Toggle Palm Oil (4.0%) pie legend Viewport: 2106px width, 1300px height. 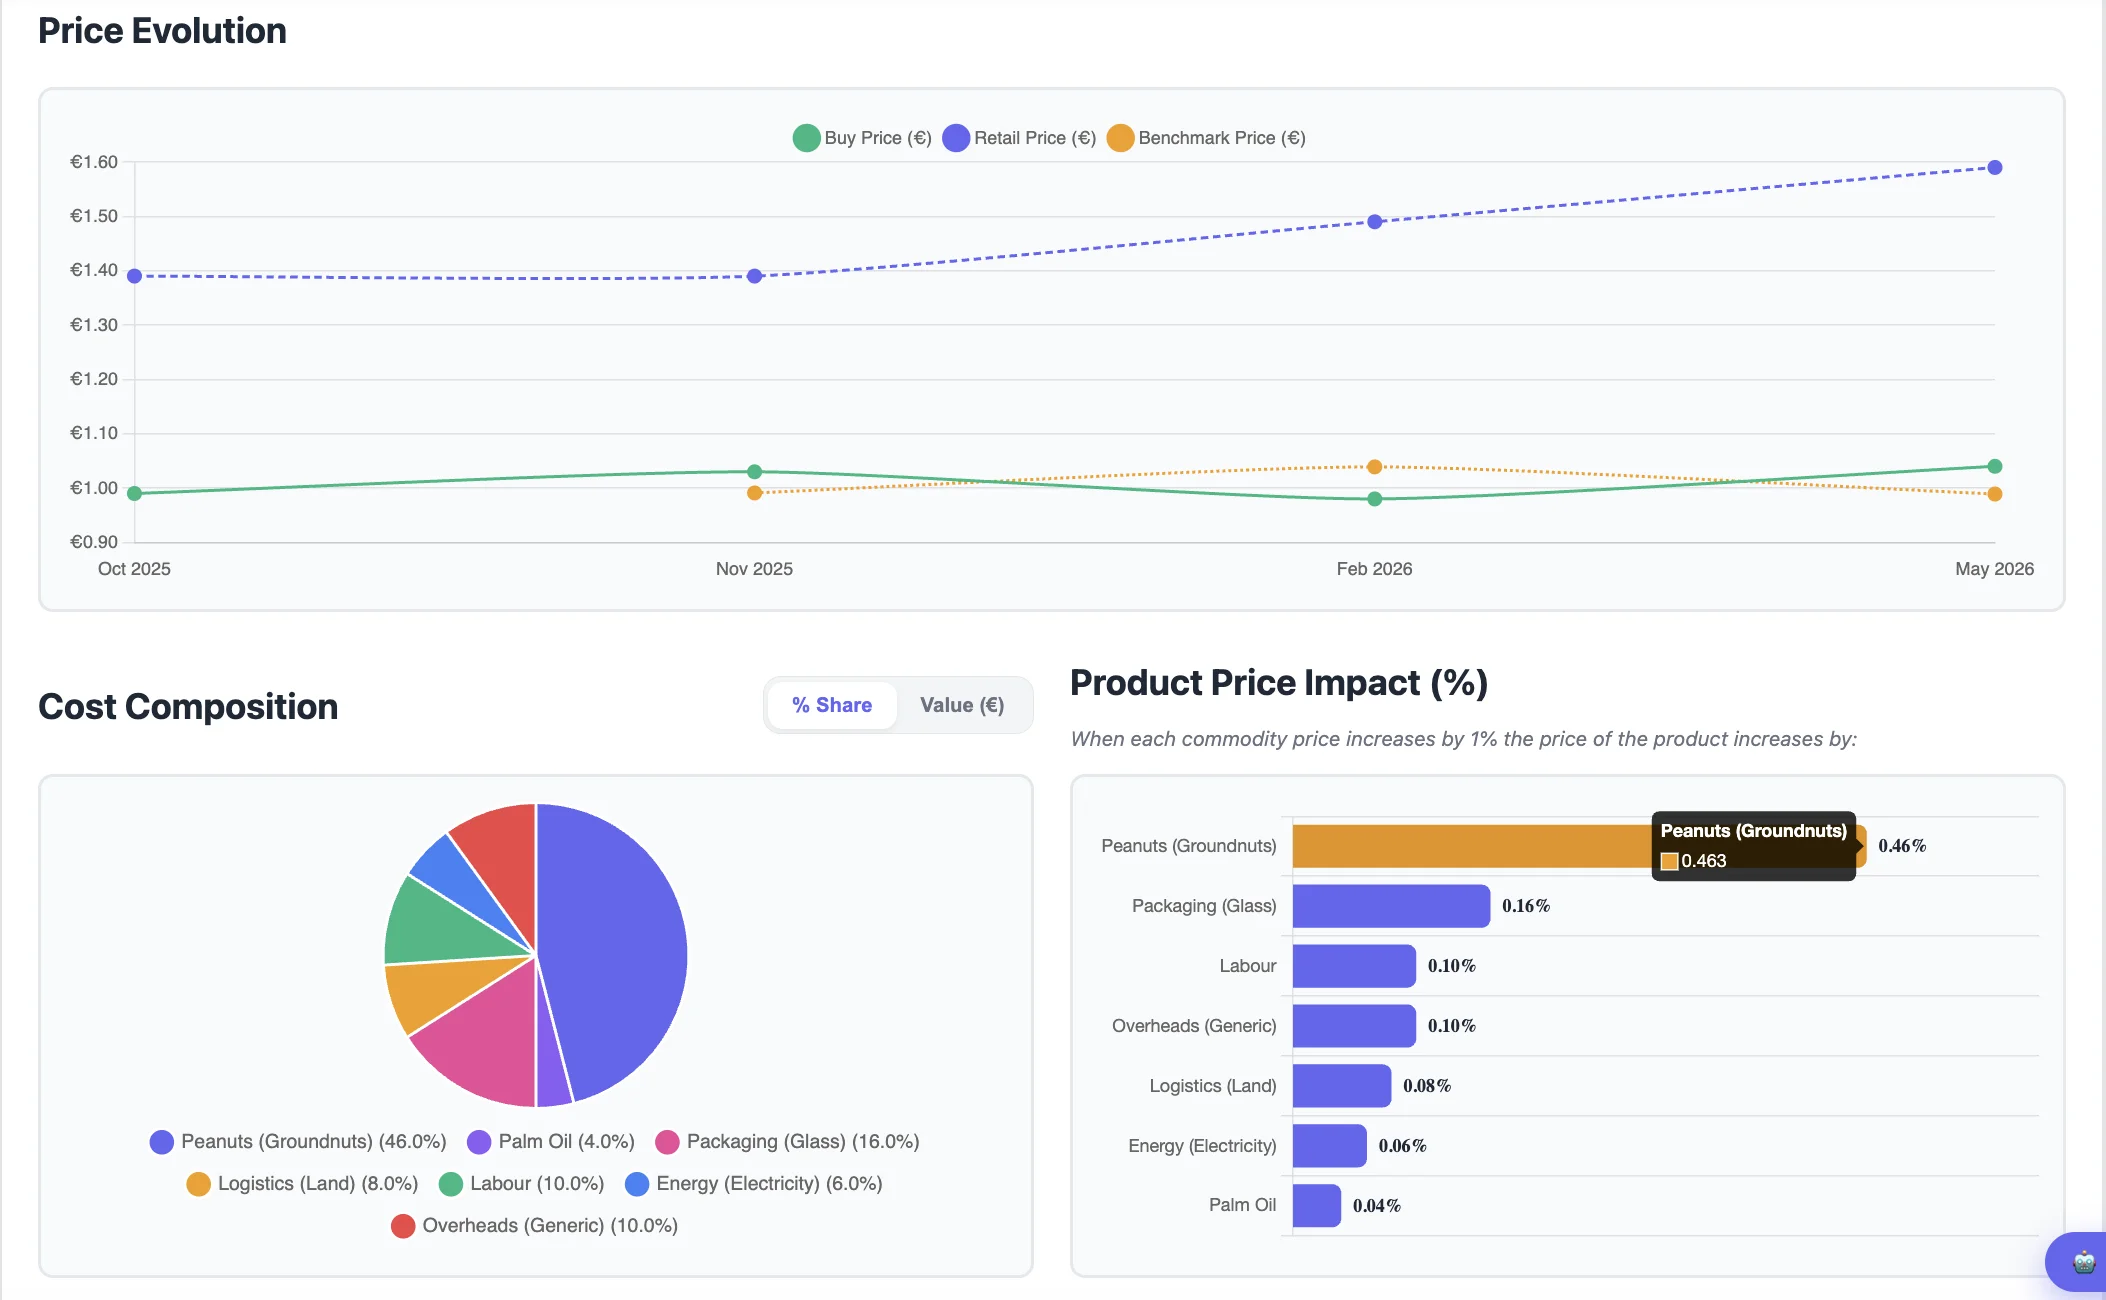pyautogui.click(x=551, y=1142)
